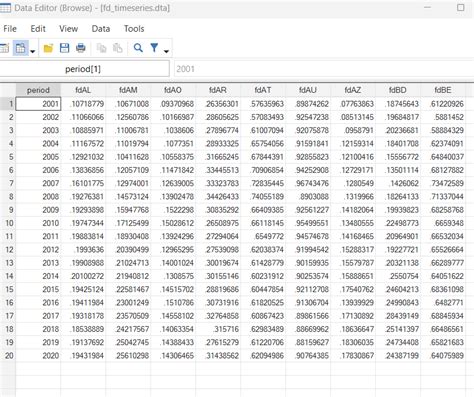Click fdAL value .20100272
Image resolution: width=474 pixels, height=397 pixels.
(83, 276)
